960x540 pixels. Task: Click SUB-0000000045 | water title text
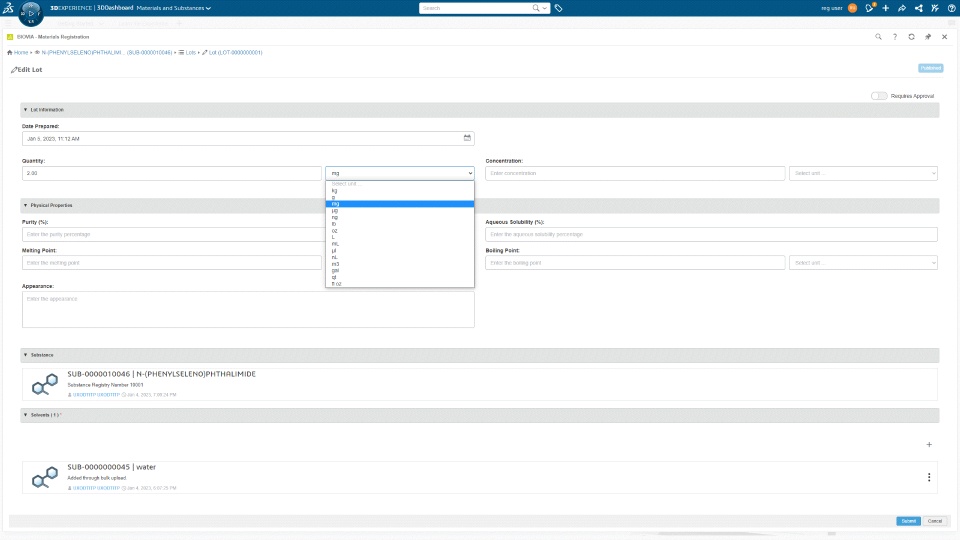pos(111,467)
